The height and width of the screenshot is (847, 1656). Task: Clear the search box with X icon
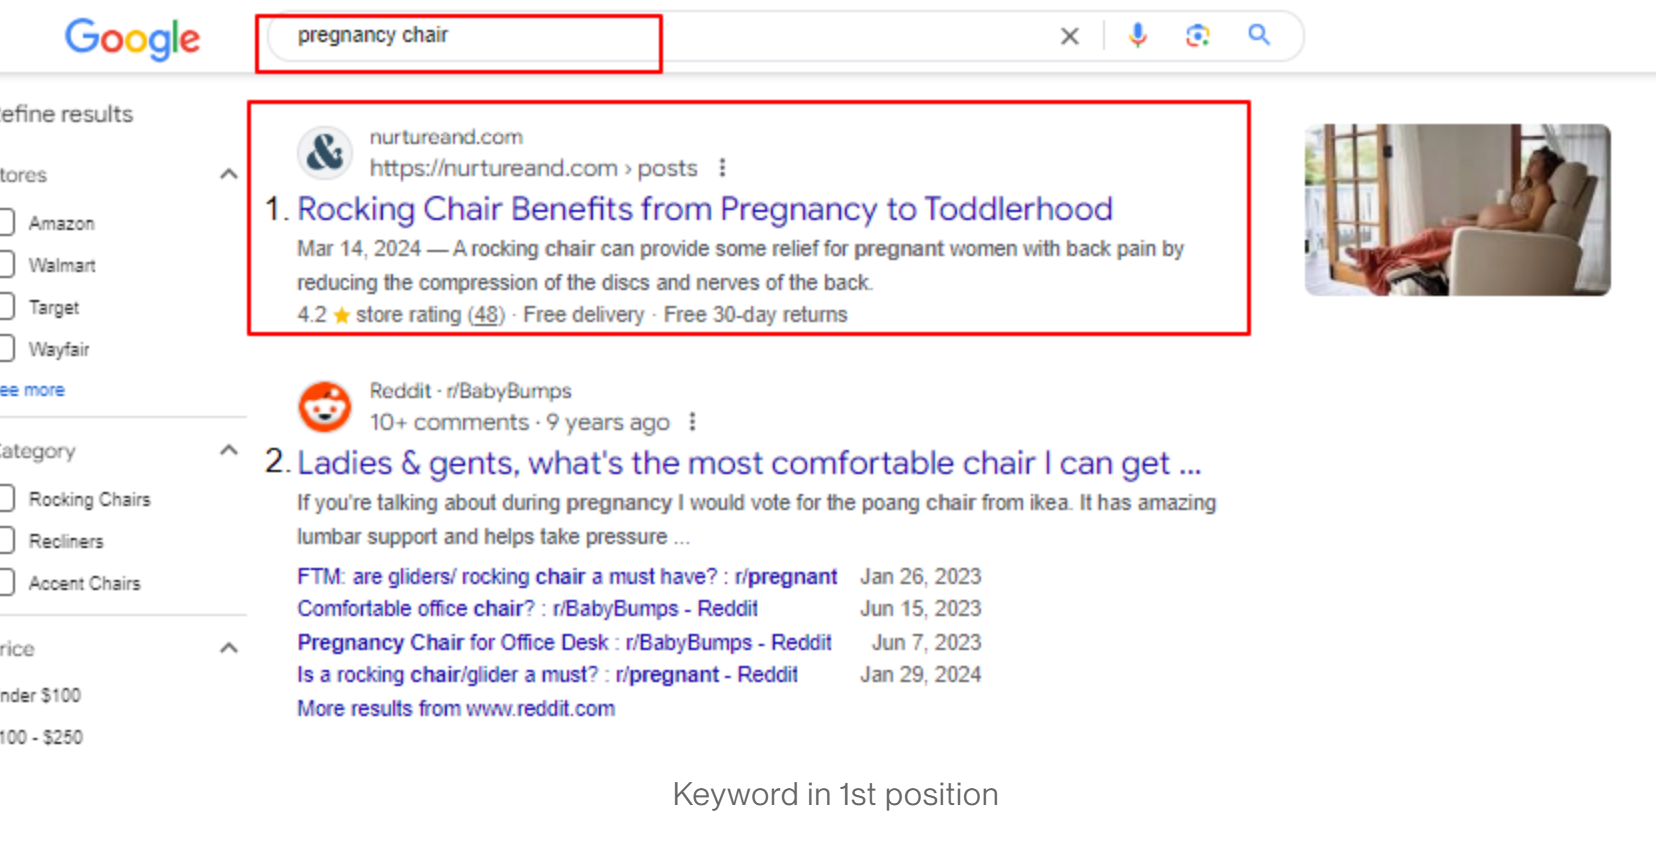tap(1070, 37)
